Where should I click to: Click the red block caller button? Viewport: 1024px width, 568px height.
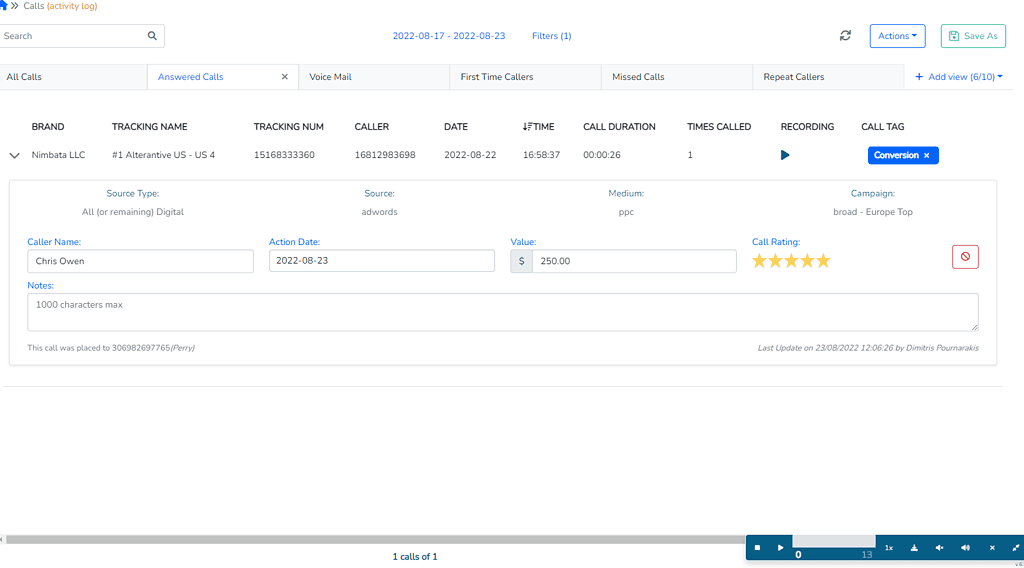coord(965,257)
